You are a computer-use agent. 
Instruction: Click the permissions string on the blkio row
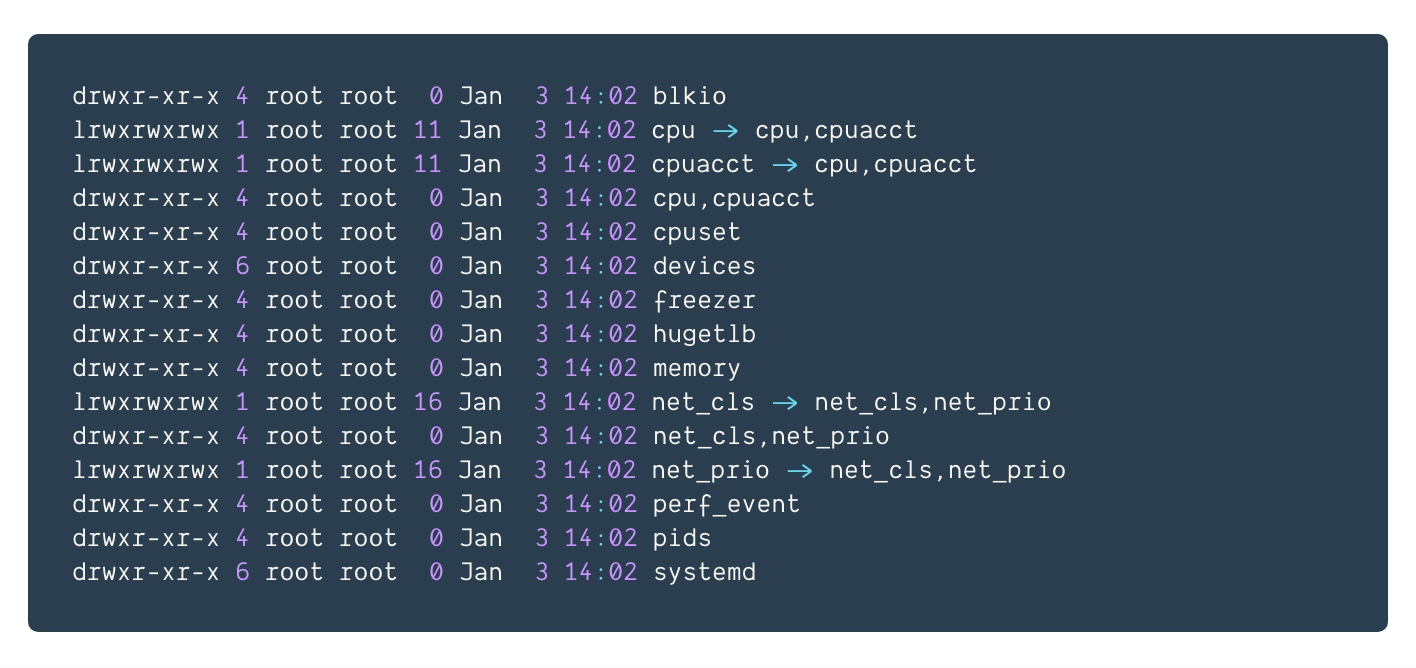146,97
